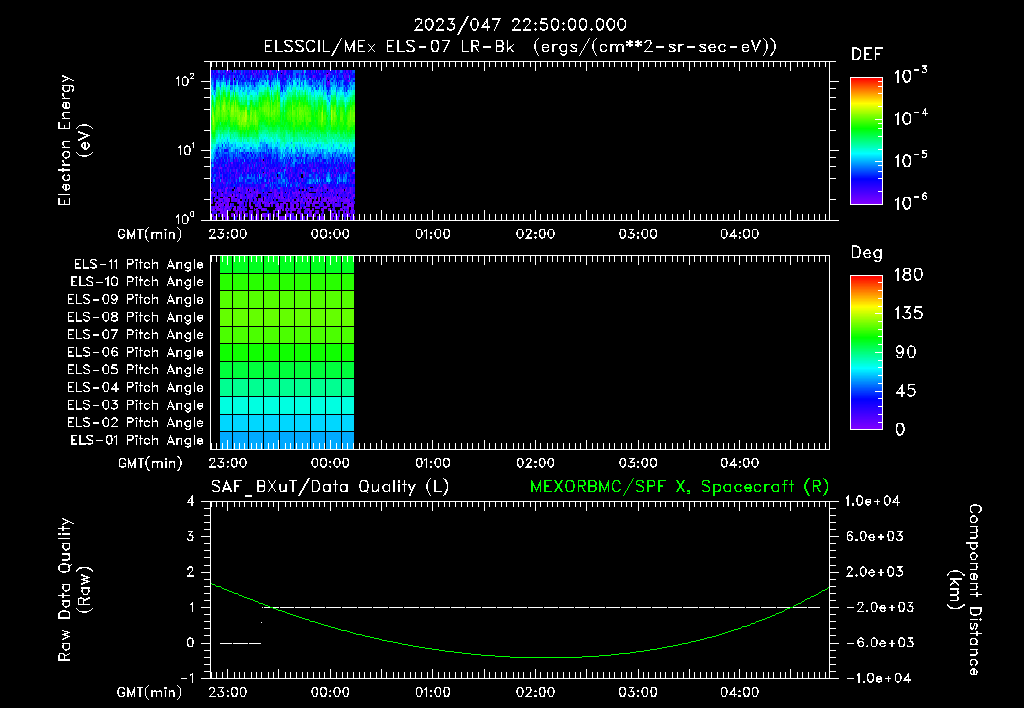Click the short data quality segment at 0

click(240, 643)
